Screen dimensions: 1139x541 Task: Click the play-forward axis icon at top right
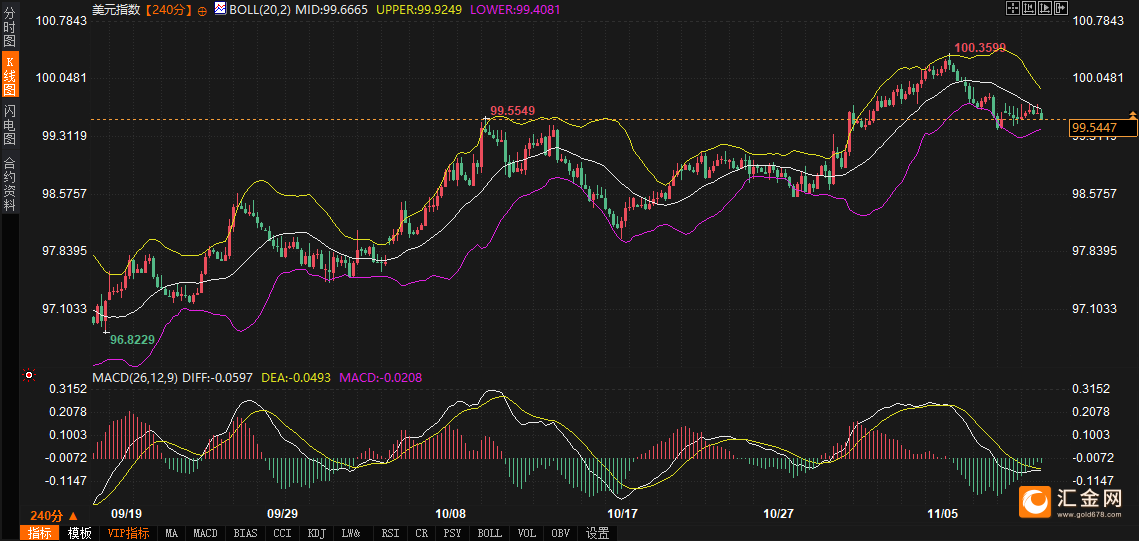(x=1044, y=8)
